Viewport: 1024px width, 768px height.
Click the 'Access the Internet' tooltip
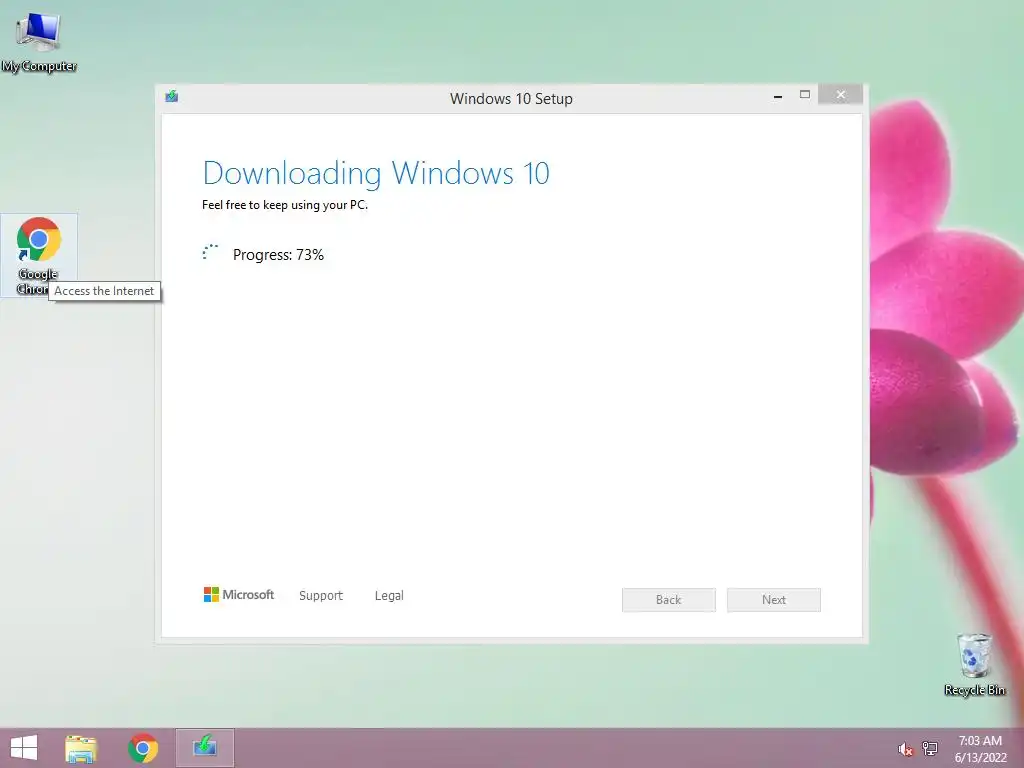click(104, 291)
